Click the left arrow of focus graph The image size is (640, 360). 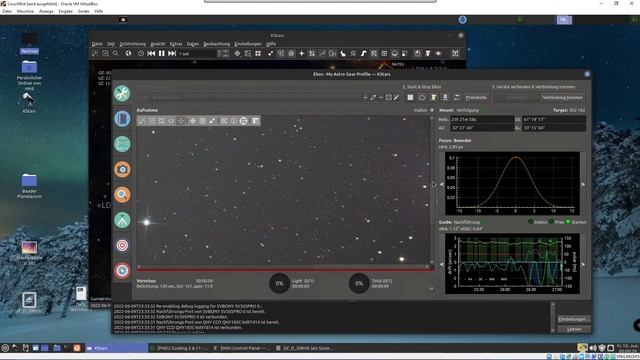click(442, 184)
